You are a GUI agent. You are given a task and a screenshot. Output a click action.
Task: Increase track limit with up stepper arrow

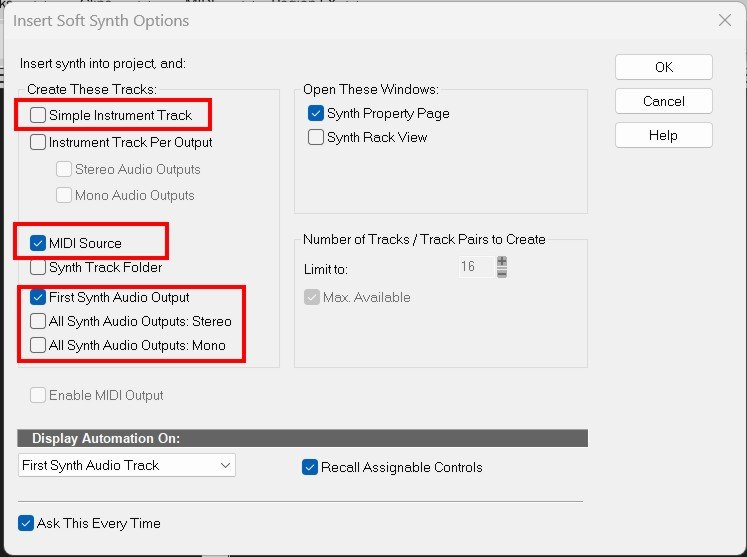click(x=502, y=262)
